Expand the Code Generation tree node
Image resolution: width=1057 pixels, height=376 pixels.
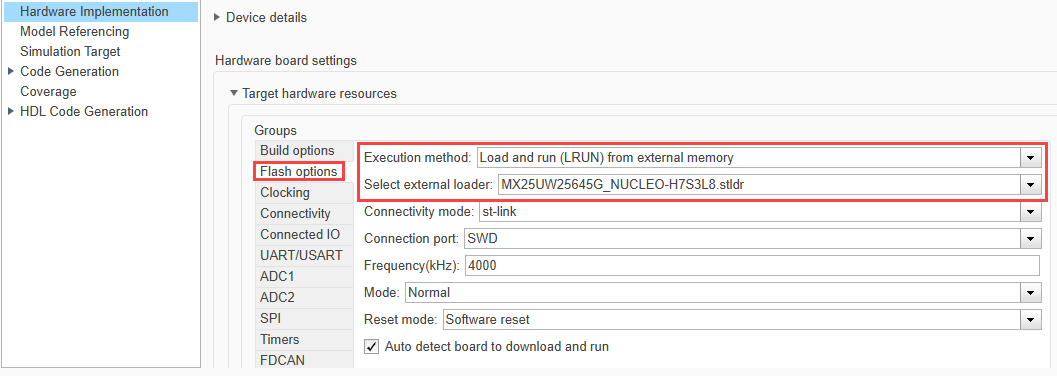click(x=10, y=71)
